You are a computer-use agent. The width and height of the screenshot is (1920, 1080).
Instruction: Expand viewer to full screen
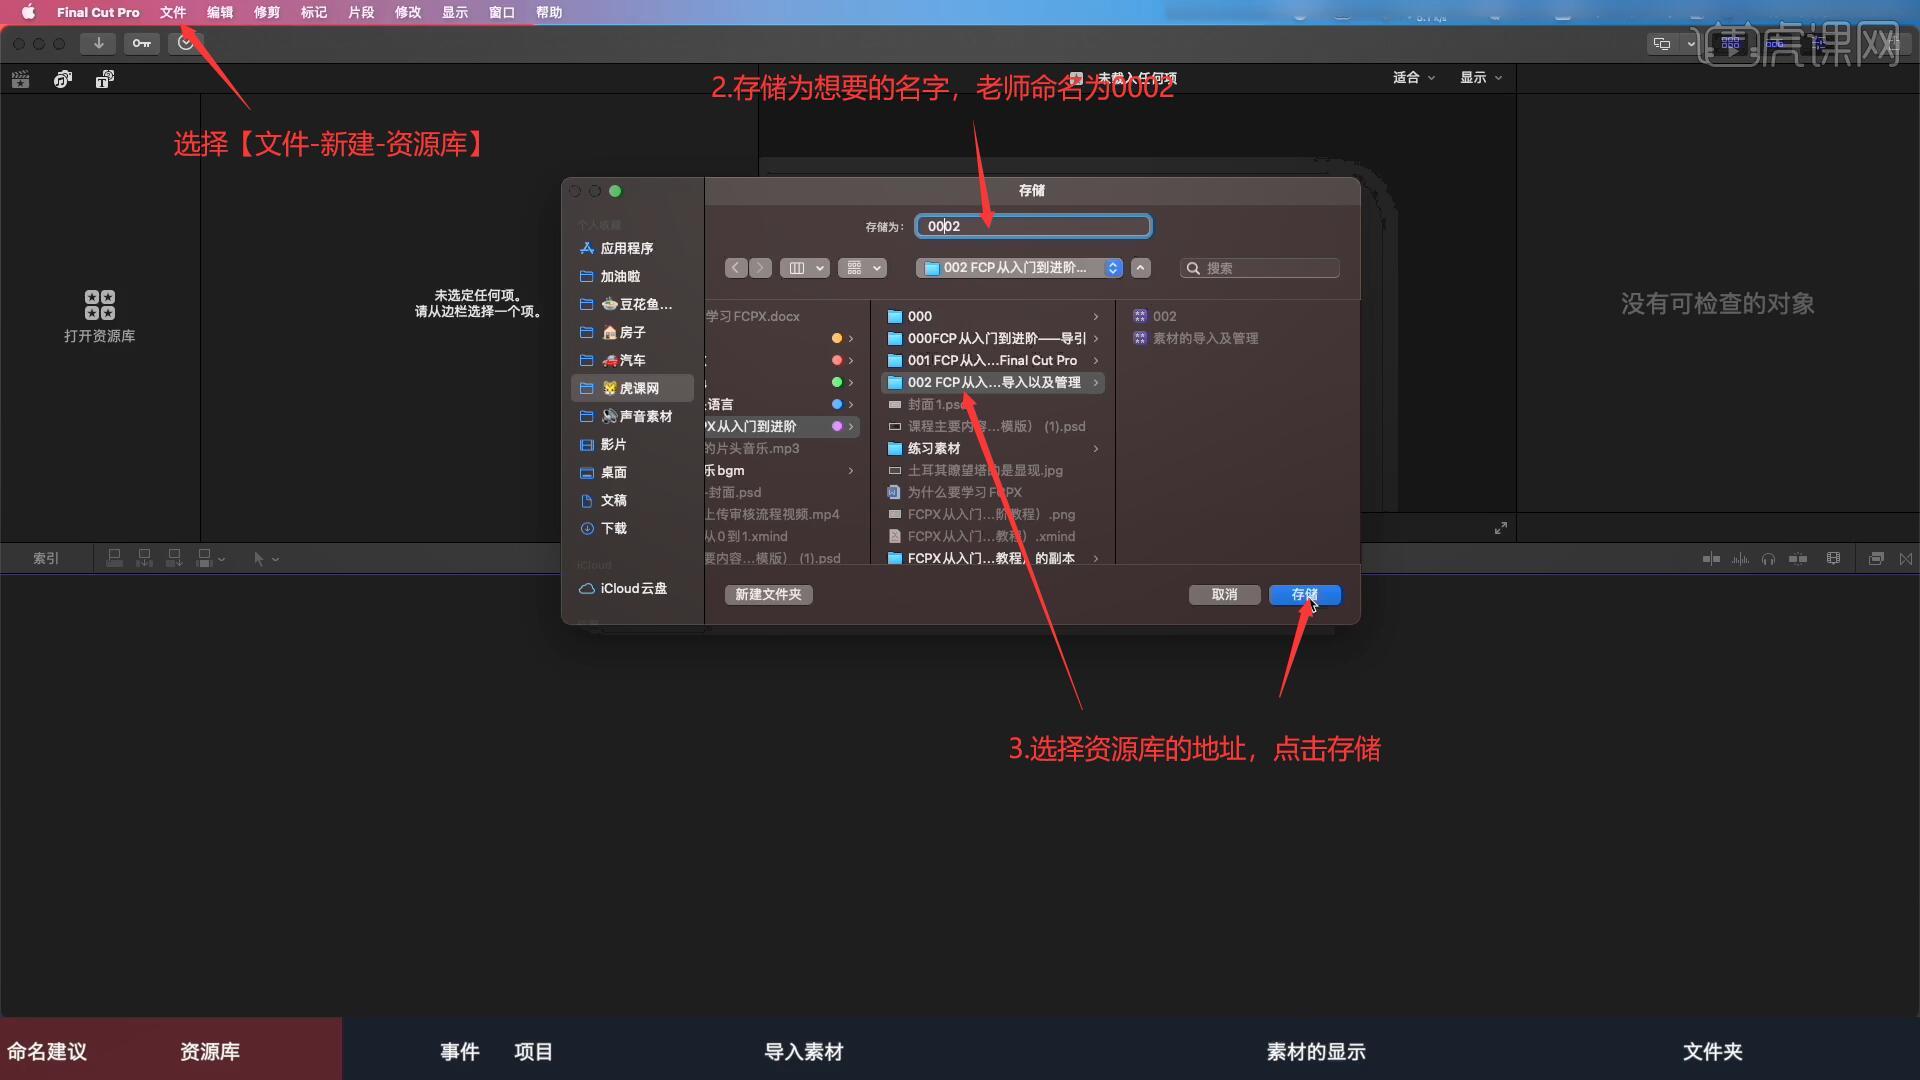point(1500,528)
